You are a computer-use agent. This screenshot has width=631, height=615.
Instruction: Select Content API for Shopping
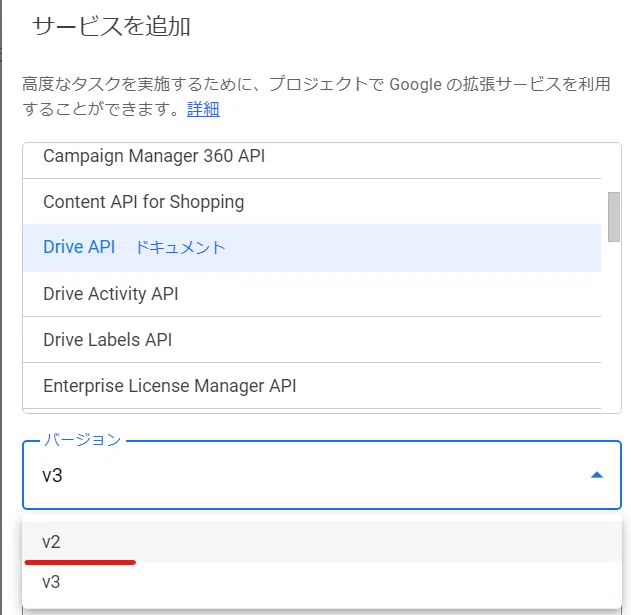312,202
